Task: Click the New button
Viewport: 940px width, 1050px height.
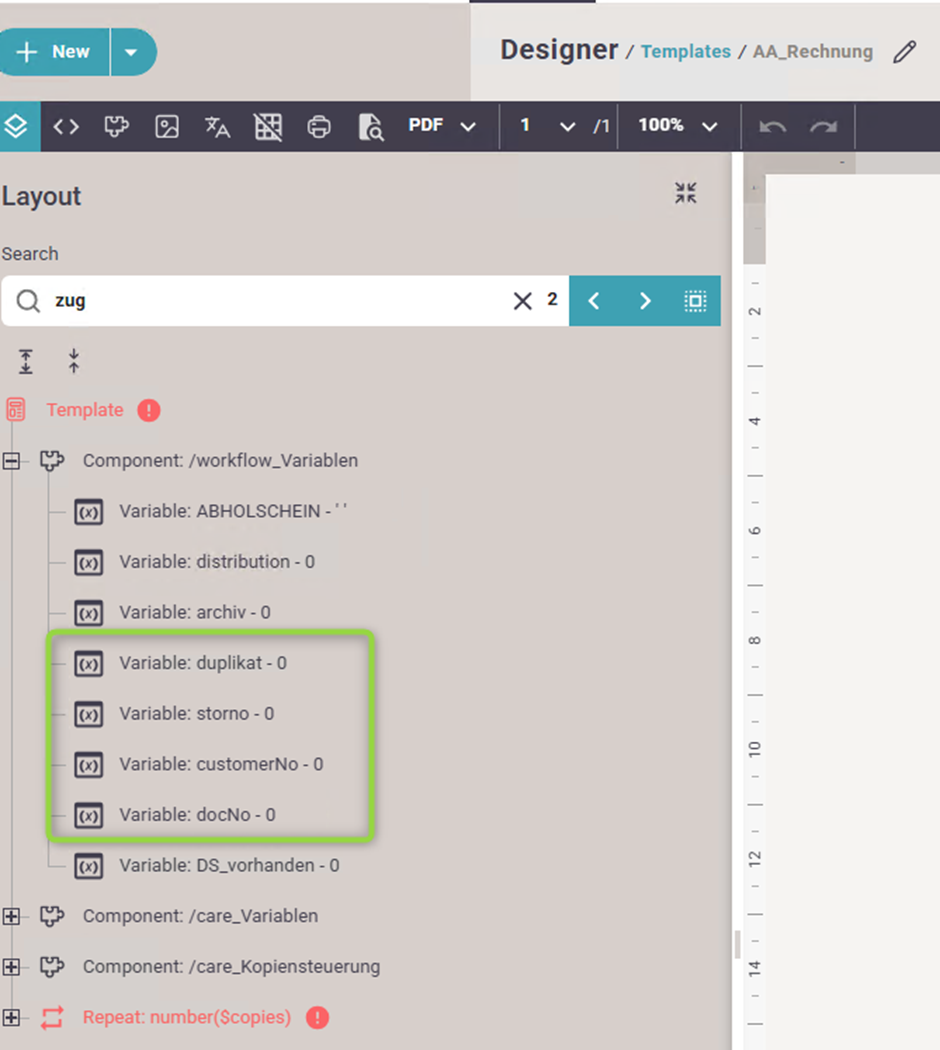Action: coord(55,52)
